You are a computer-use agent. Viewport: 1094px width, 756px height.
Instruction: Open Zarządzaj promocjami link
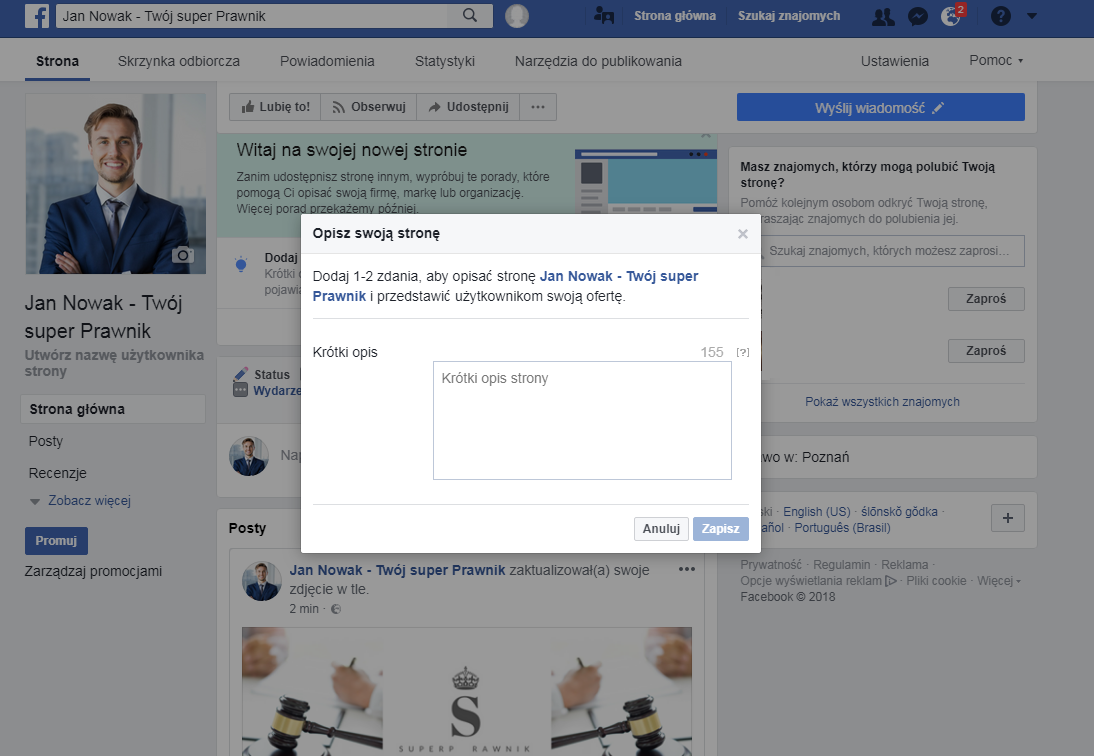(x=93, y=571)
